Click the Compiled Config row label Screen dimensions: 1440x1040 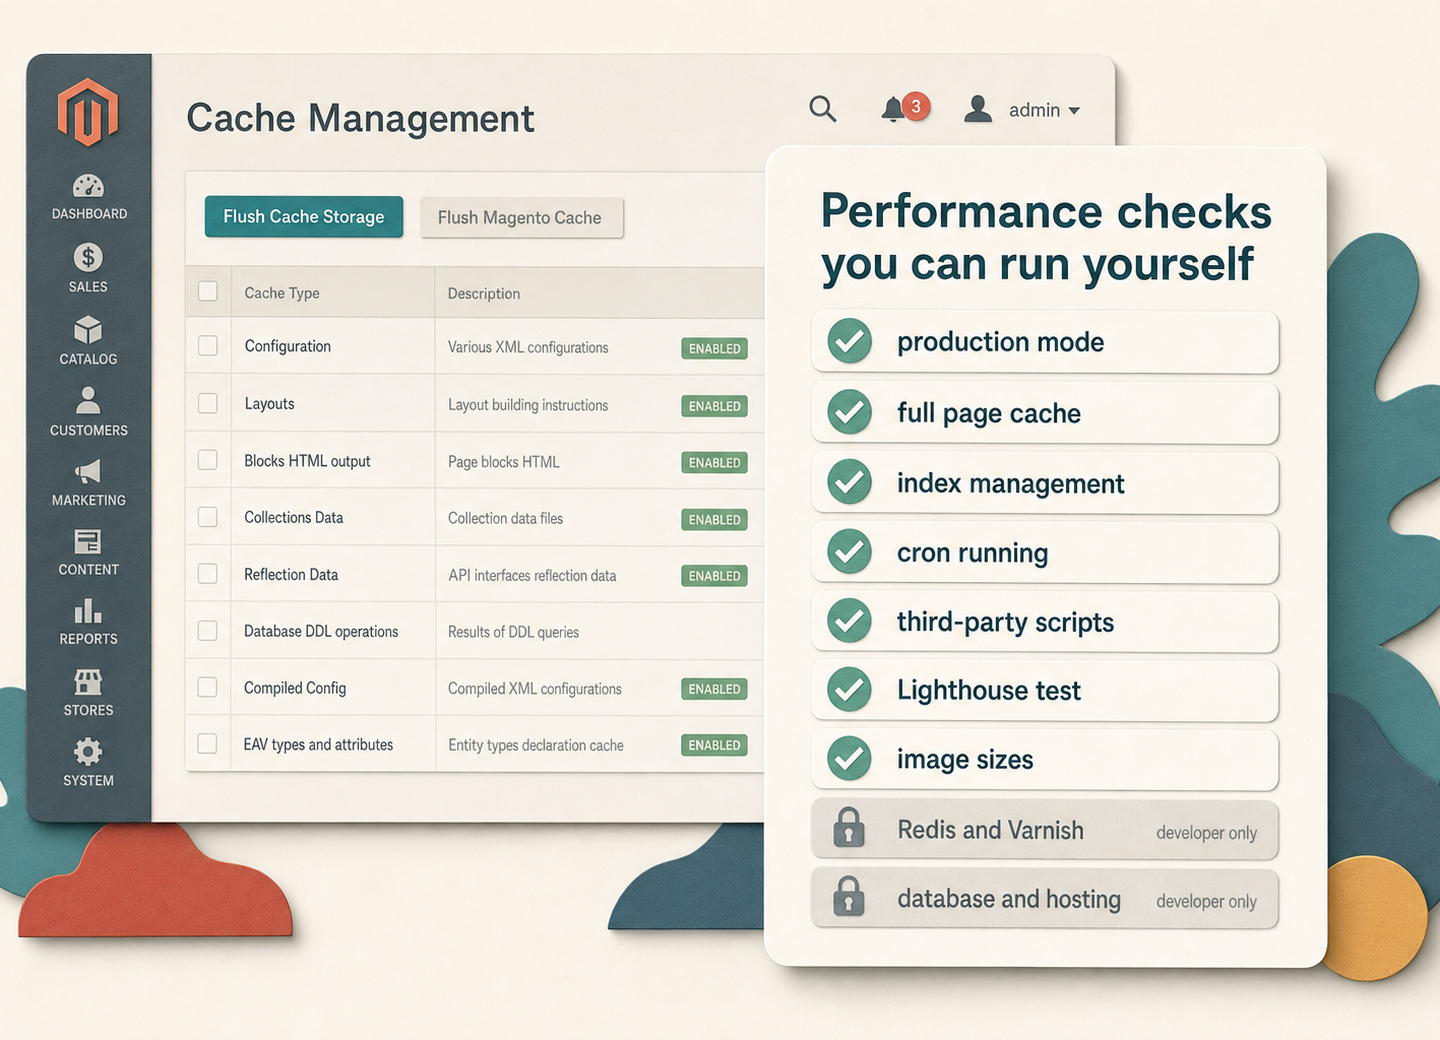pos(295,688)
